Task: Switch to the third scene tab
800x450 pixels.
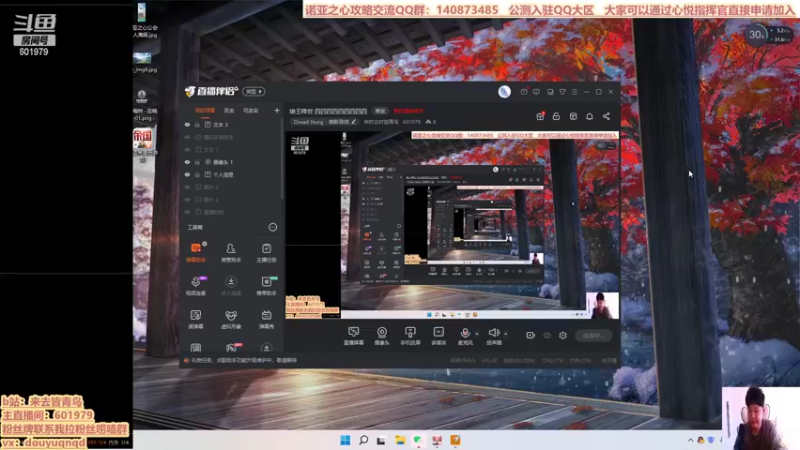Action: point(251,110)
